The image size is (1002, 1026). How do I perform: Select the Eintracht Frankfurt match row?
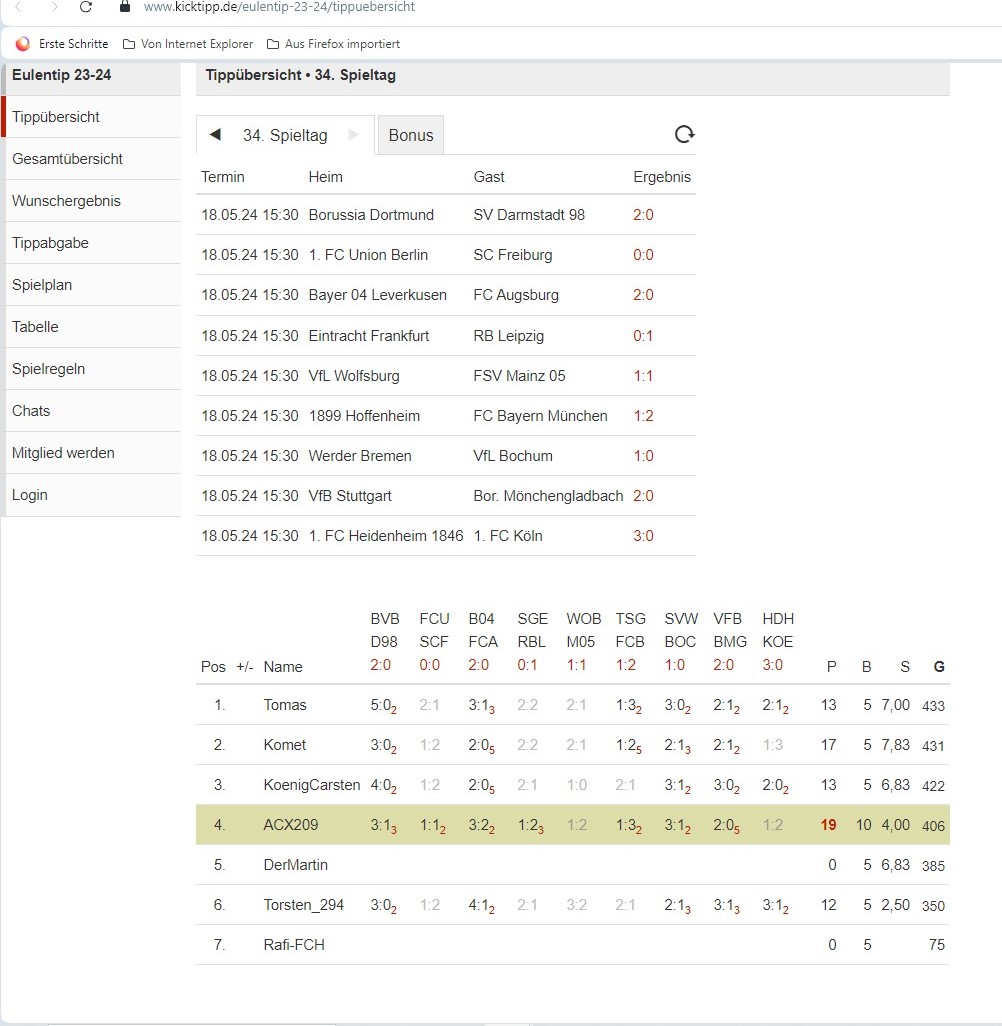tap(446, 336)
